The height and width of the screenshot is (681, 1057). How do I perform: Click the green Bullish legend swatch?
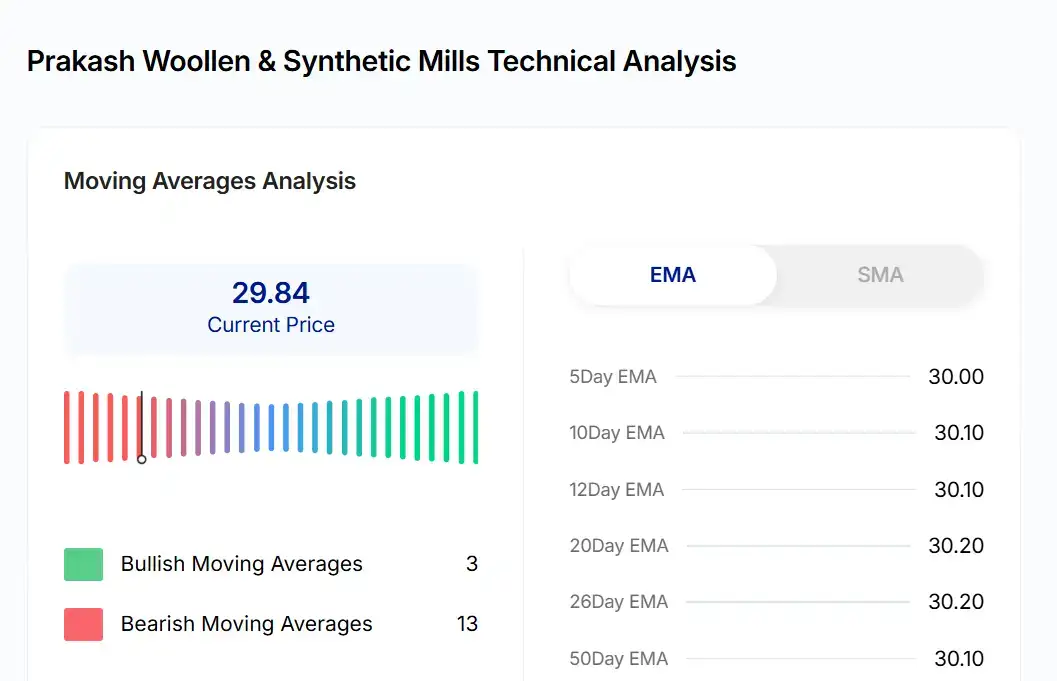tap(83, 564)
